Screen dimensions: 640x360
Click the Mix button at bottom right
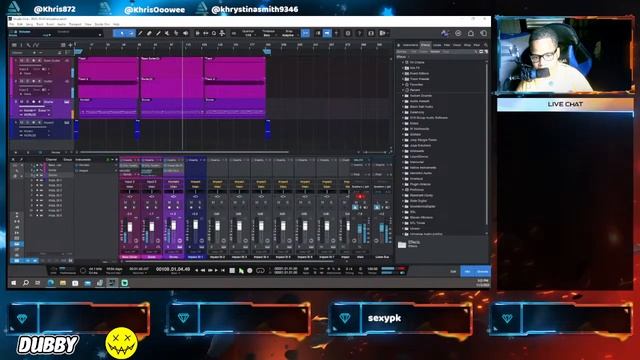(x=468, y=271)
